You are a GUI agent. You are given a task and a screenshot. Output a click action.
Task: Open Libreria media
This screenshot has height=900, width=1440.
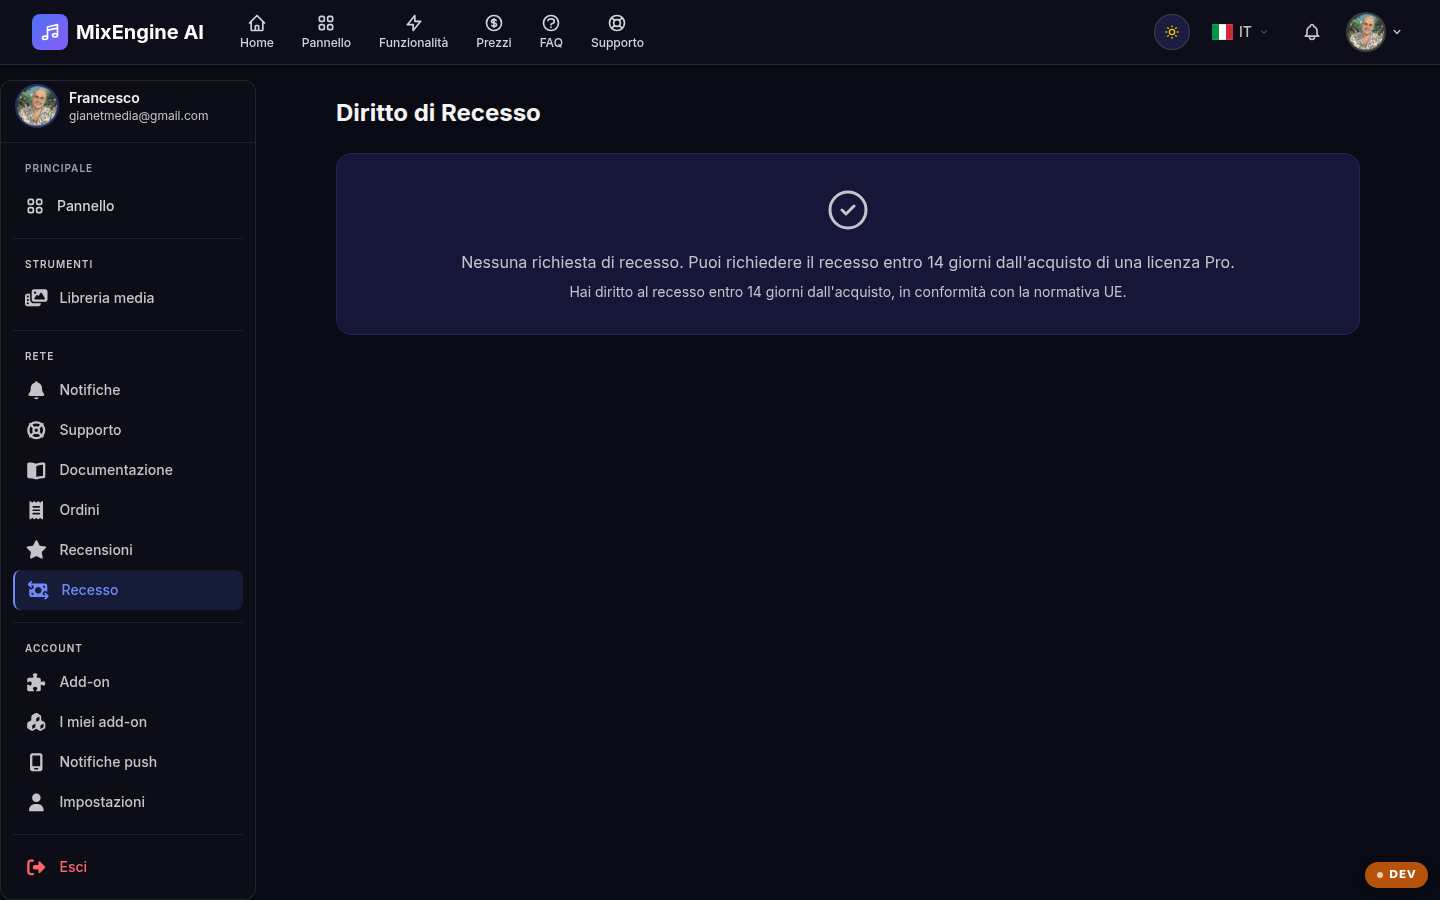click(x=128, y=298)
